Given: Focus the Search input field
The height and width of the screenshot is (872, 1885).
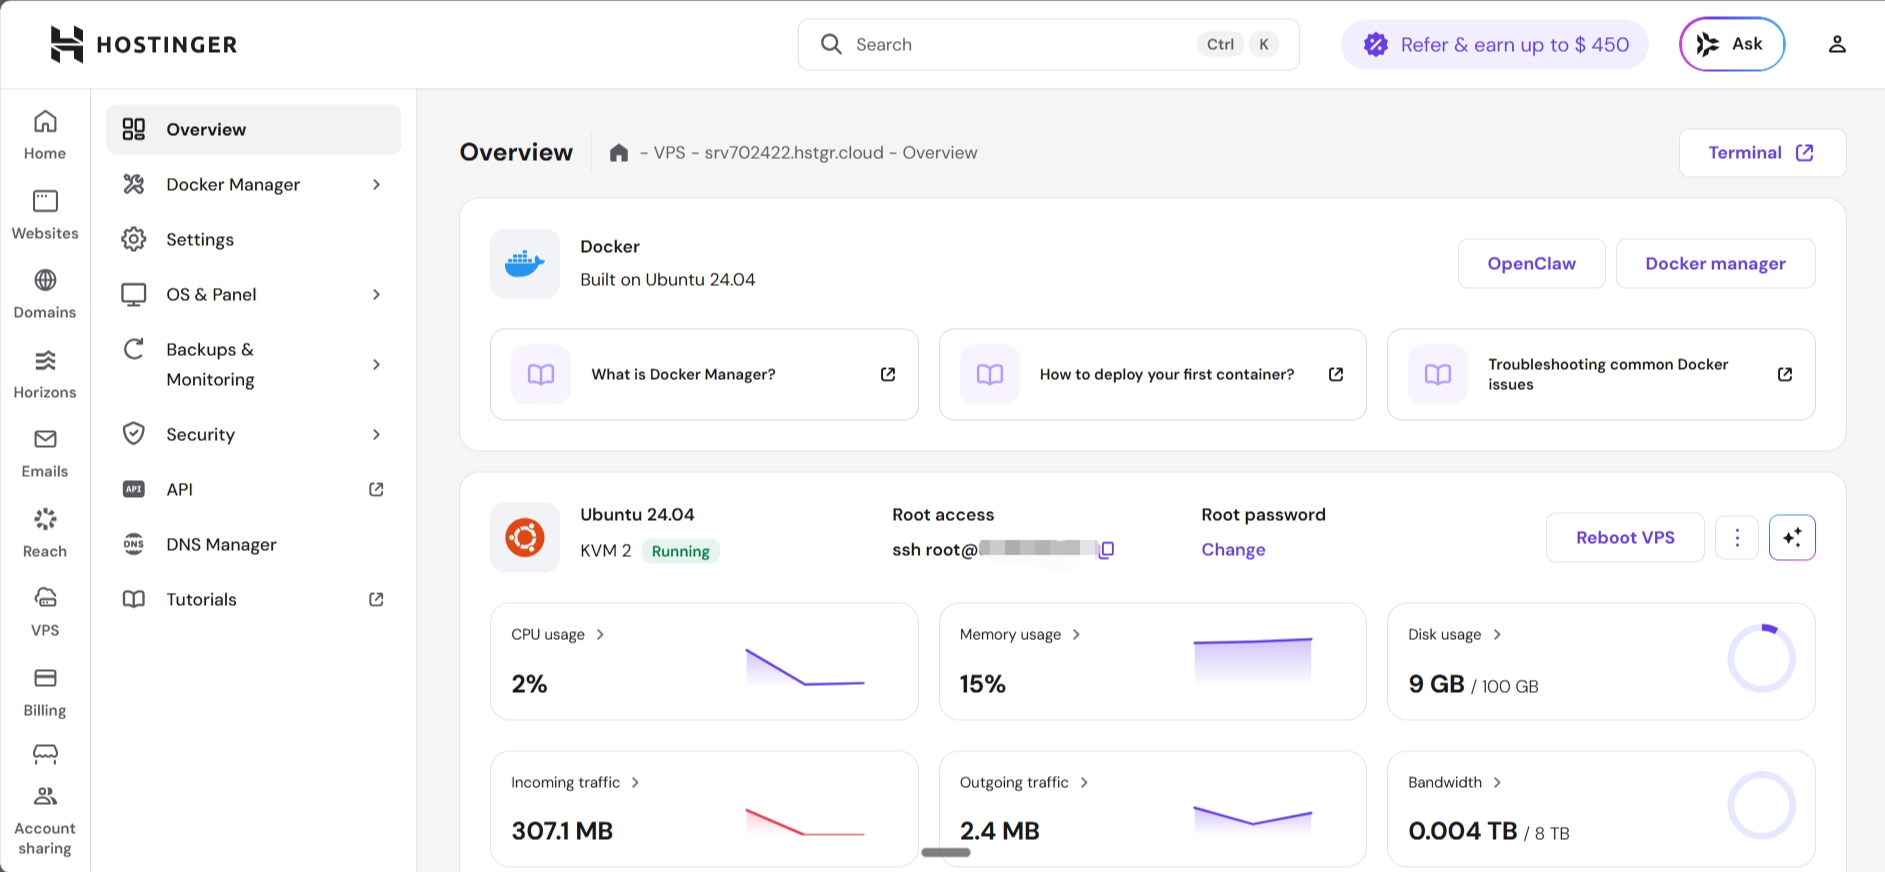Looking at the screenshot, I should point(1049,44).
